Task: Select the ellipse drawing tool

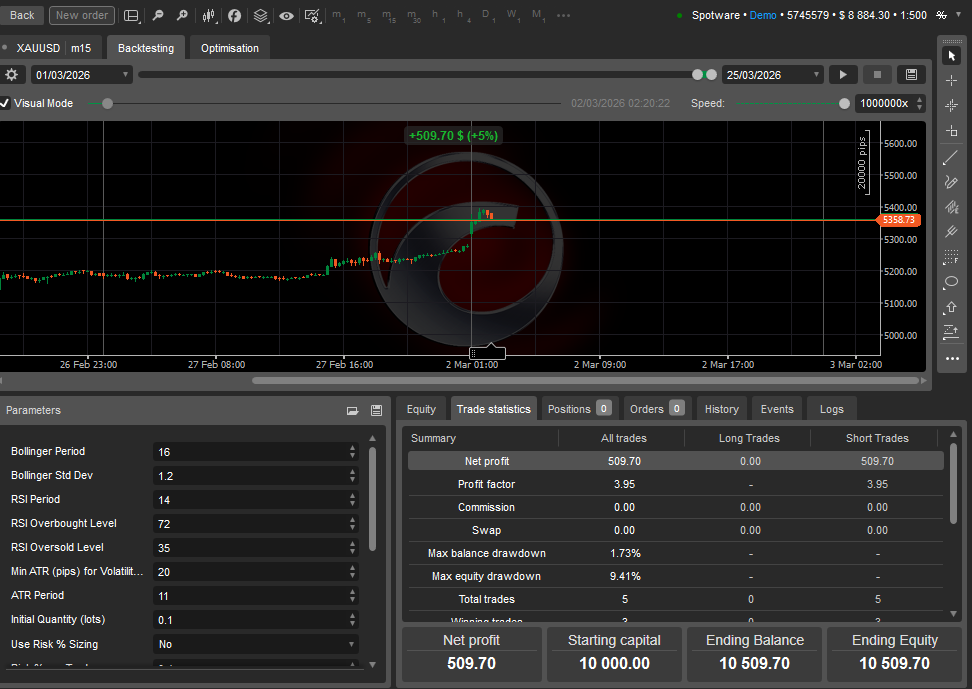Action: pyautogui.click(x=952, y=283)
